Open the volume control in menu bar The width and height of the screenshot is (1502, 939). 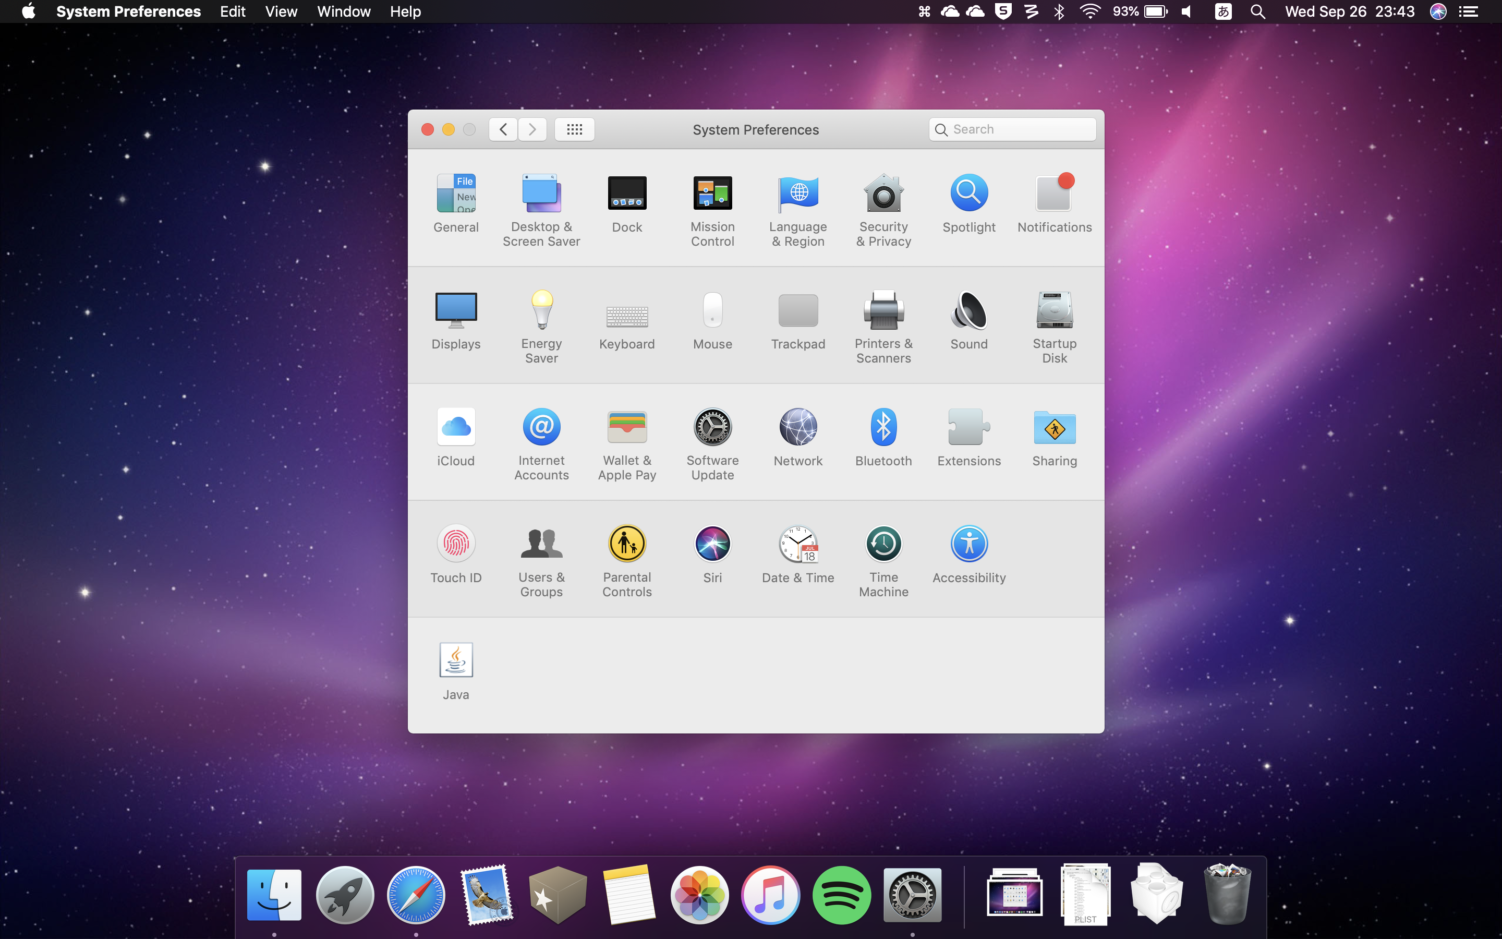[1187, 11]
